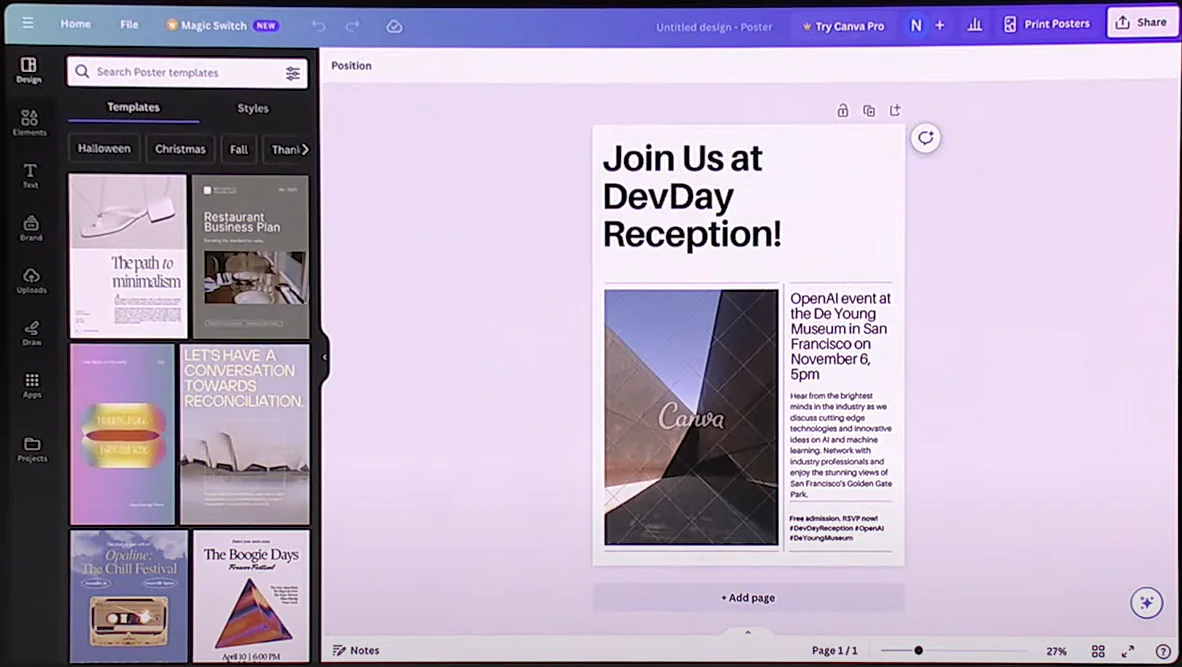Viewport: 1182px width, 667px height.
Task: Choose the purple gradient poster template
Action: [x=123, y=434]
